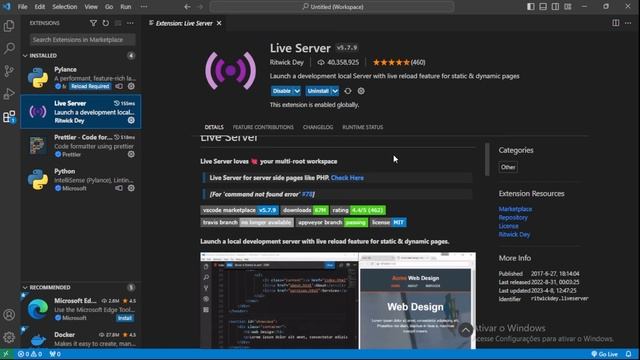
Task: Open Customize Layout icon
Action: click(568, 7)
